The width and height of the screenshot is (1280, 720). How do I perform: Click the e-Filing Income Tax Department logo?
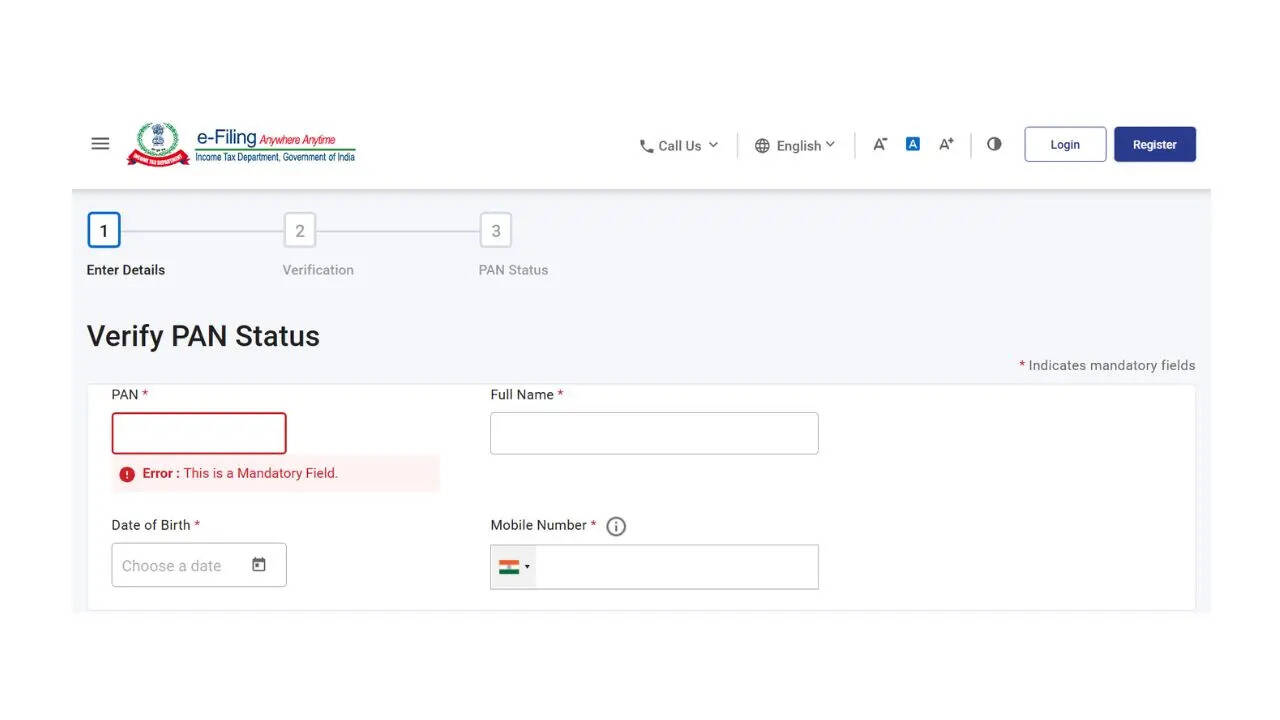241,144
